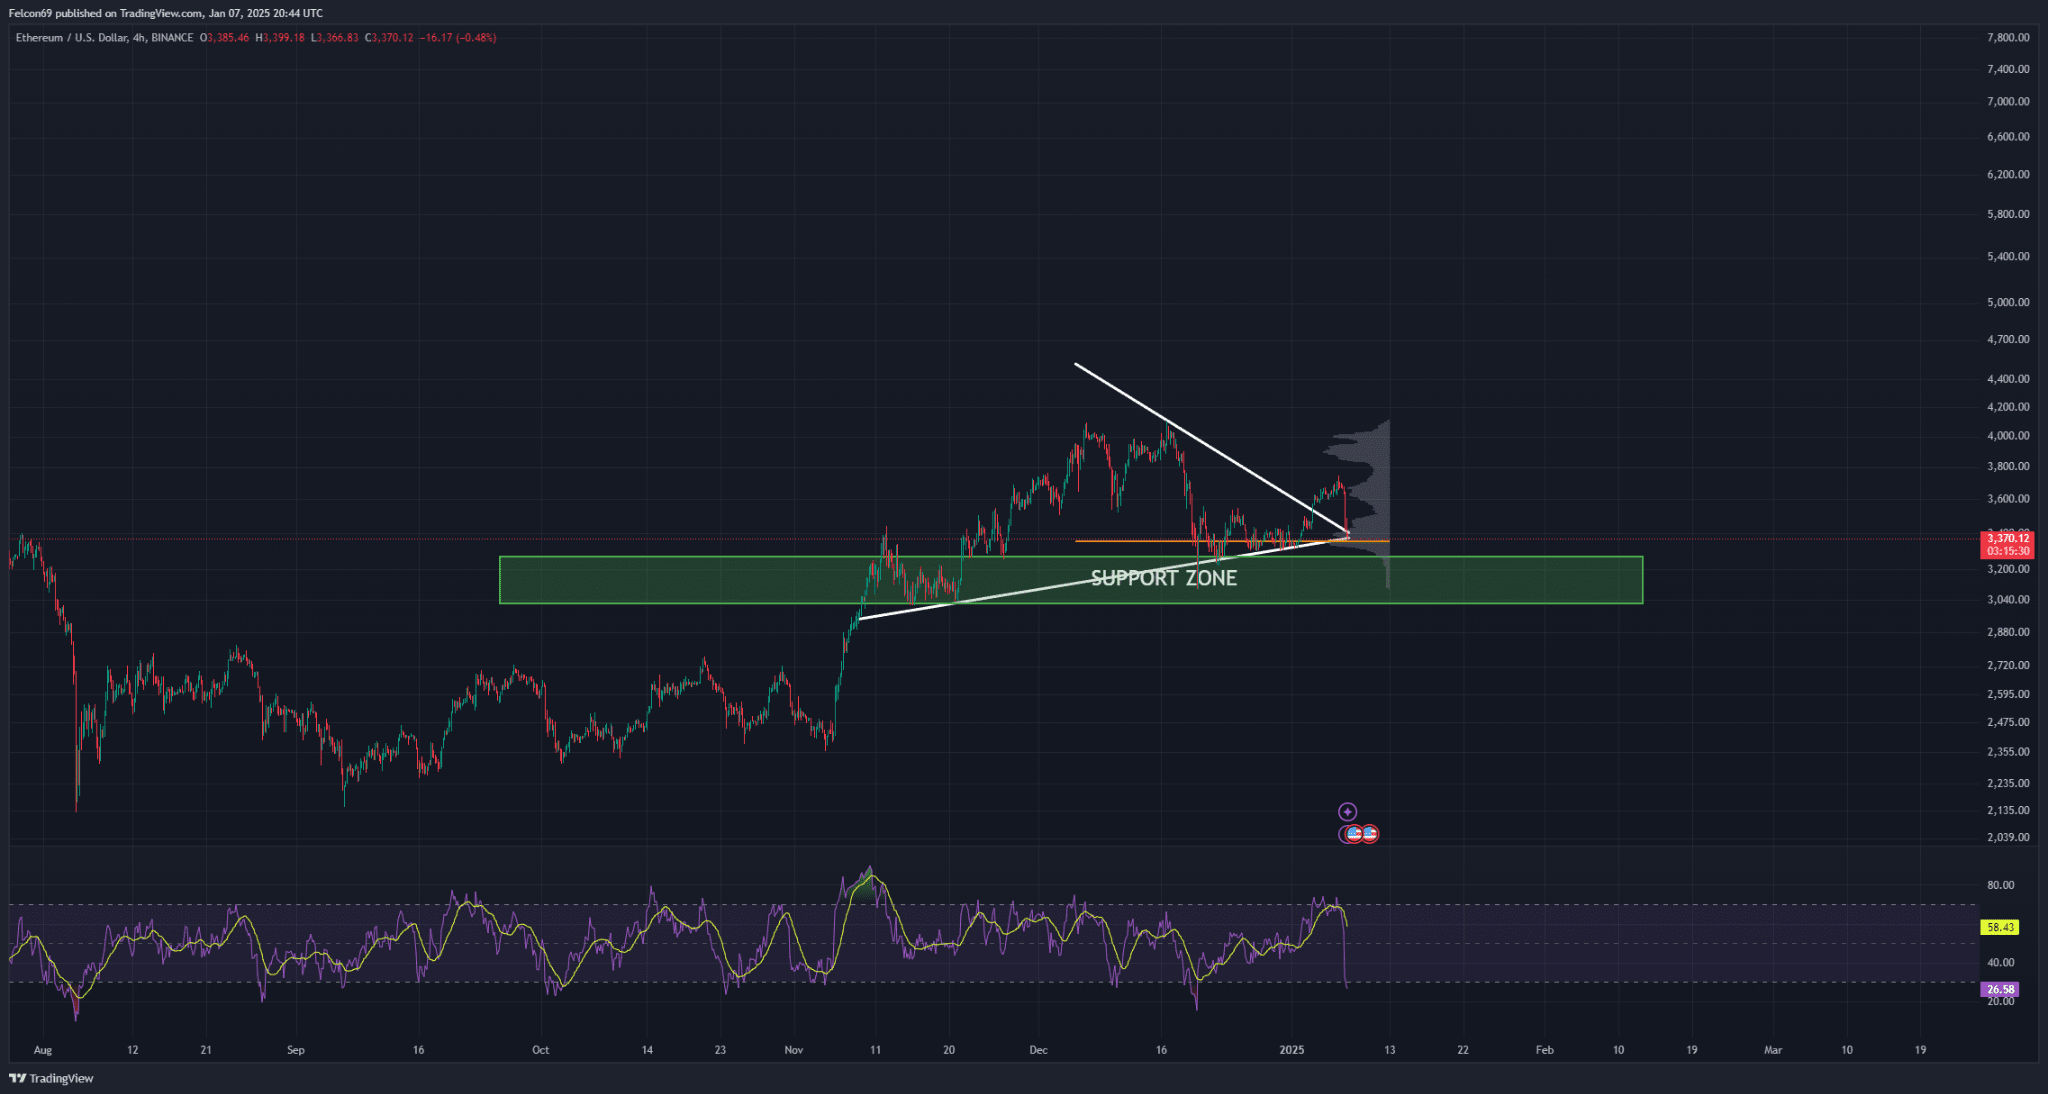Click the 3,600.00 price axis label

click(2008, 499)
